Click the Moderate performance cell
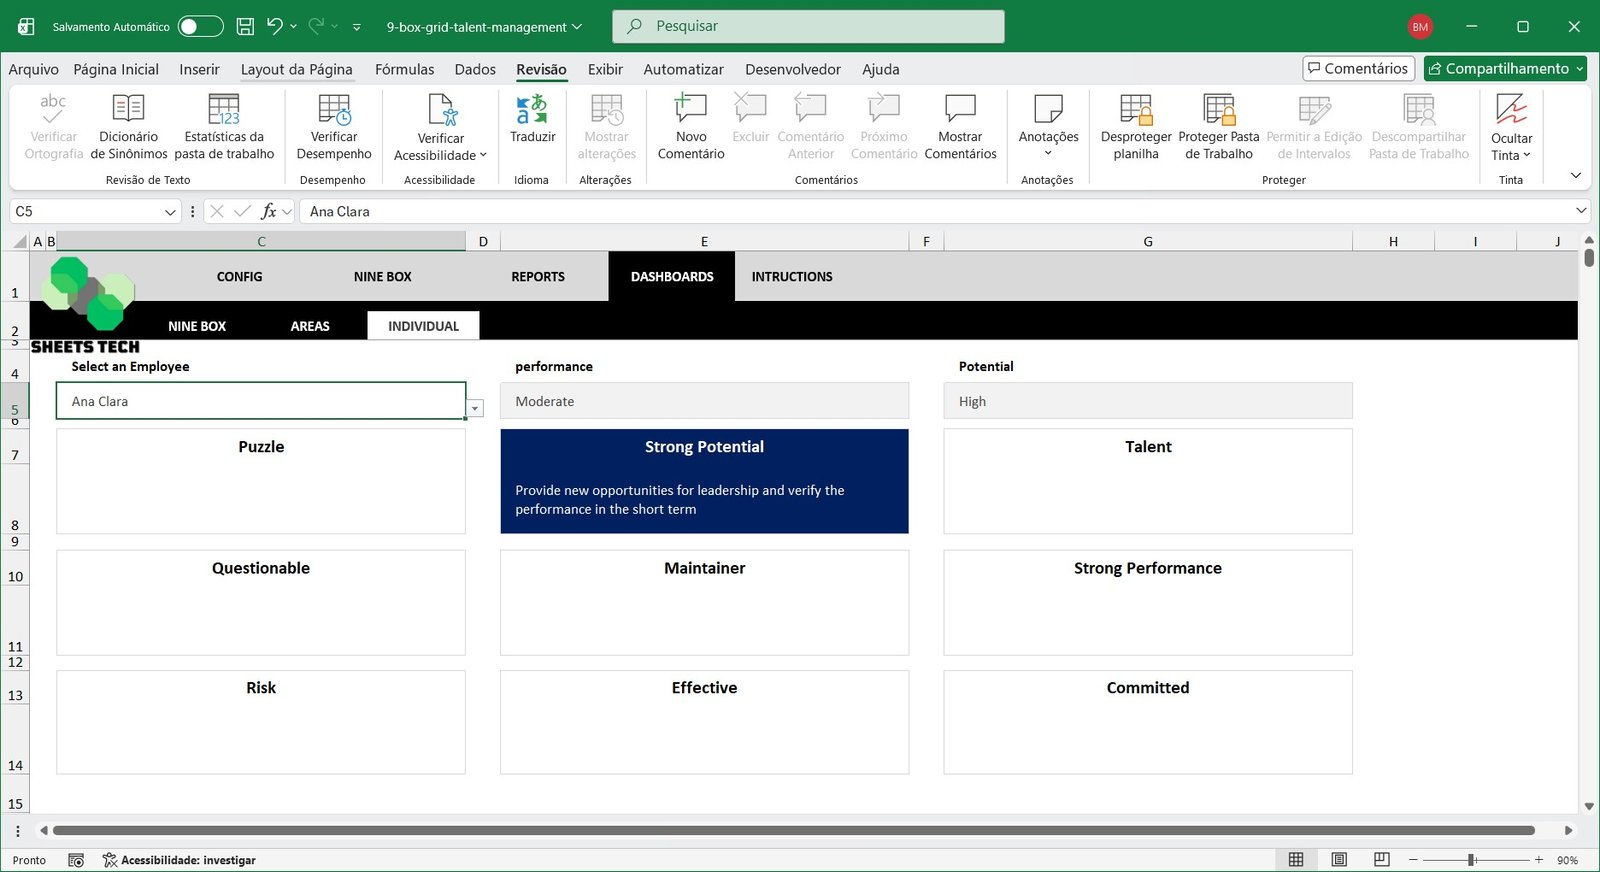 coord(704,401)
